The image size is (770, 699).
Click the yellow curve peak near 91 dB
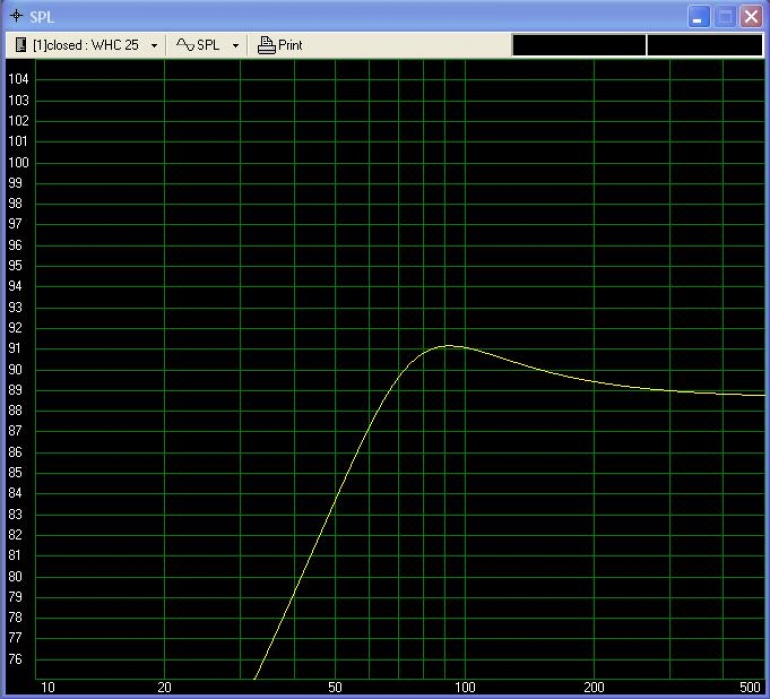451,346
